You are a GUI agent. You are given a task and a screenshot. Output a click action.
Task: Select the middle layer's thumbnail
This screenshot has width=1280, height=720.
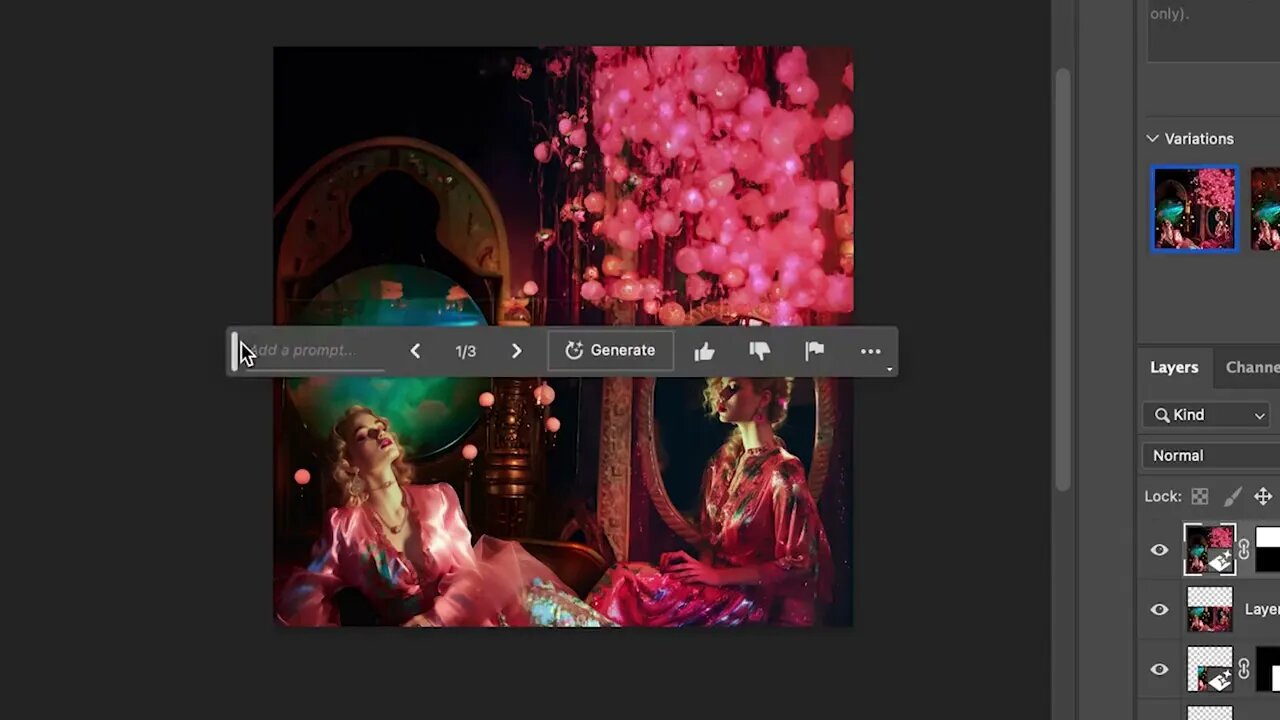[x=1210, y=609]
